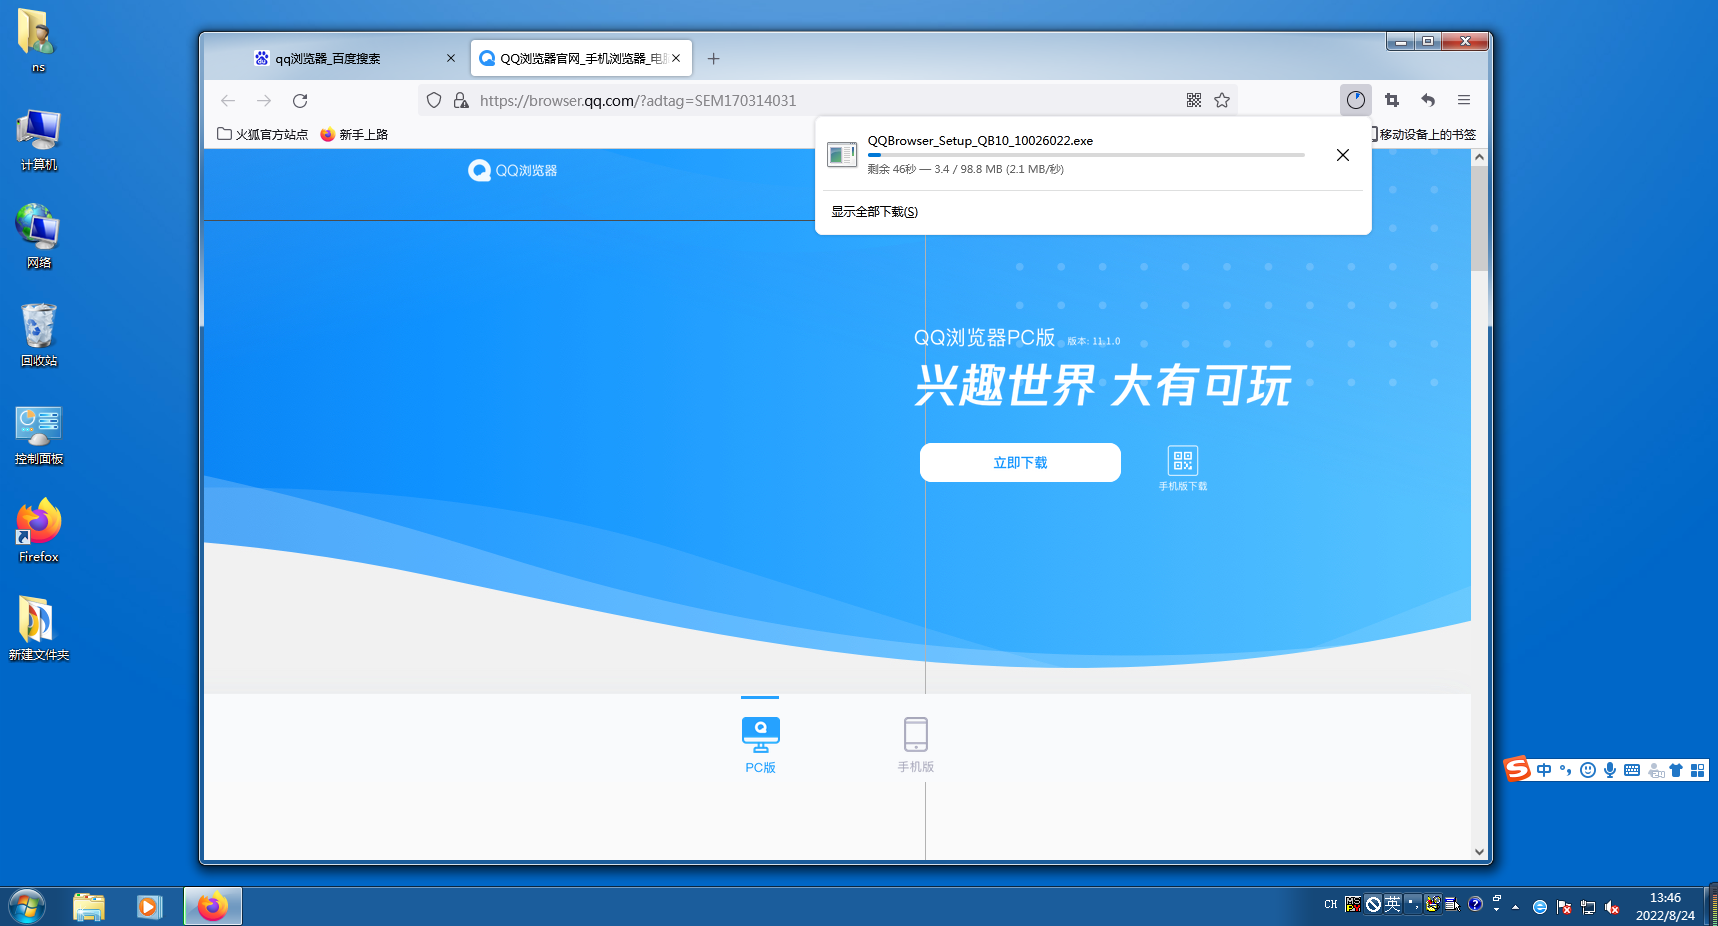Viewport: 1718px width, 926px height.
Task: Click the back navigation arrow
Action: coord(228,100)
